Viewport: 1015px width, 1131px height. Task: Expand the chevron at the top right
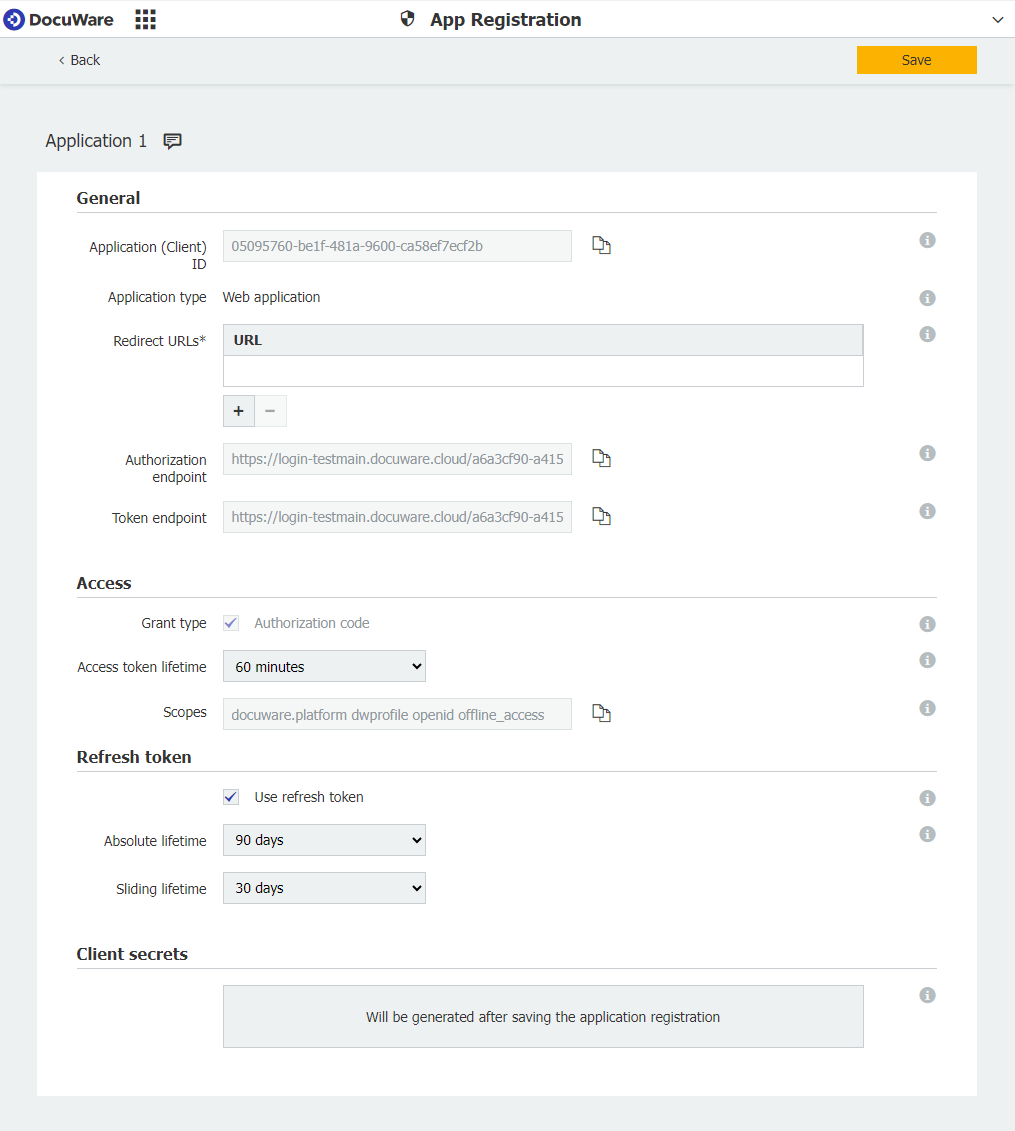[x=998, y=18]
